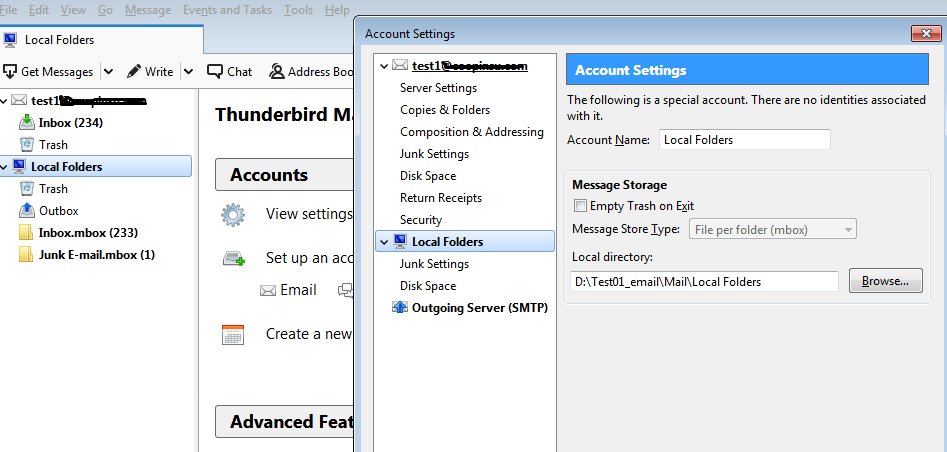This screenshot has width=947, height=452.
Task: Select Junk Settings under test1 account
Action: [x=434, y=153]
